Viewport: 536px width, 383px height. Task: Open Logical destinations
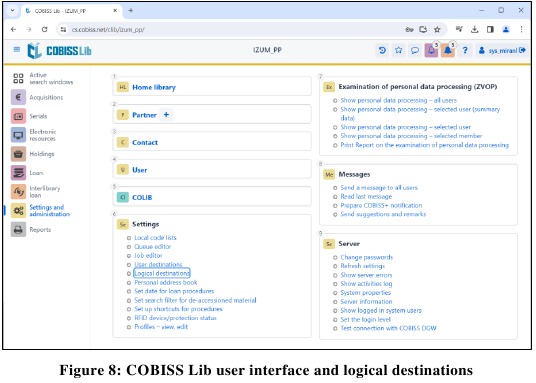162,273
